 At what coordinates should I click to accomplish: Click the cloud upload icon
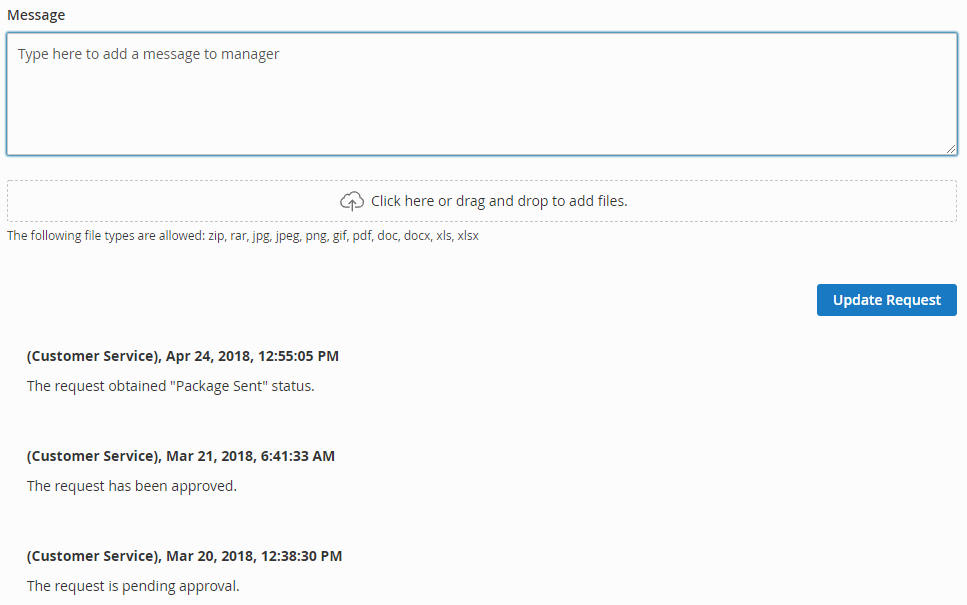(352, 201)
